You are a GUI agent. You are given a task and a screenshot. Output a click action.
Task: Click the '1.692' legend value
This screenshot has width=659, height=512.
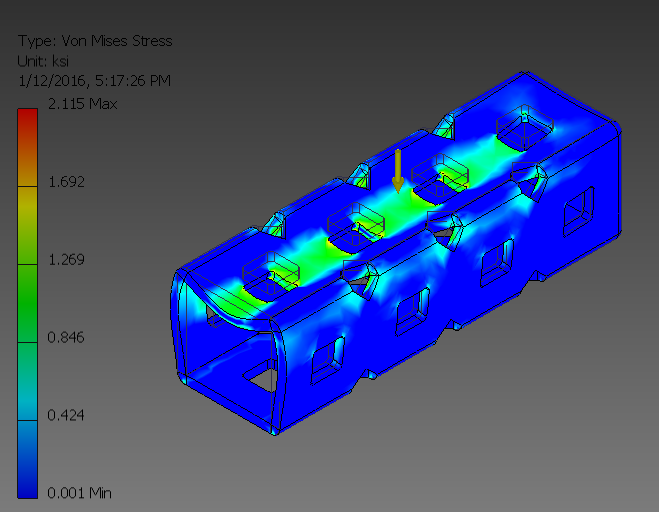click(66, 182)
